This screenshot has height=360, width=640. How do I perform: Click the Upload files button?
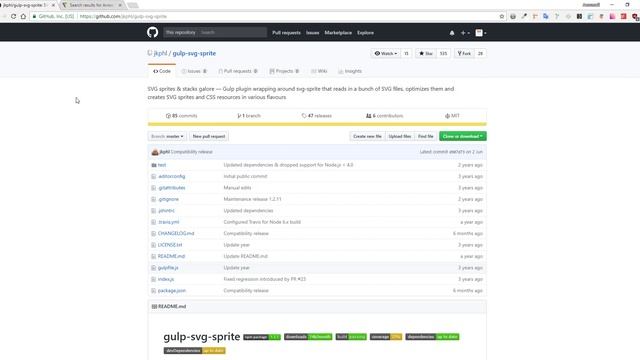click(400, 136)
